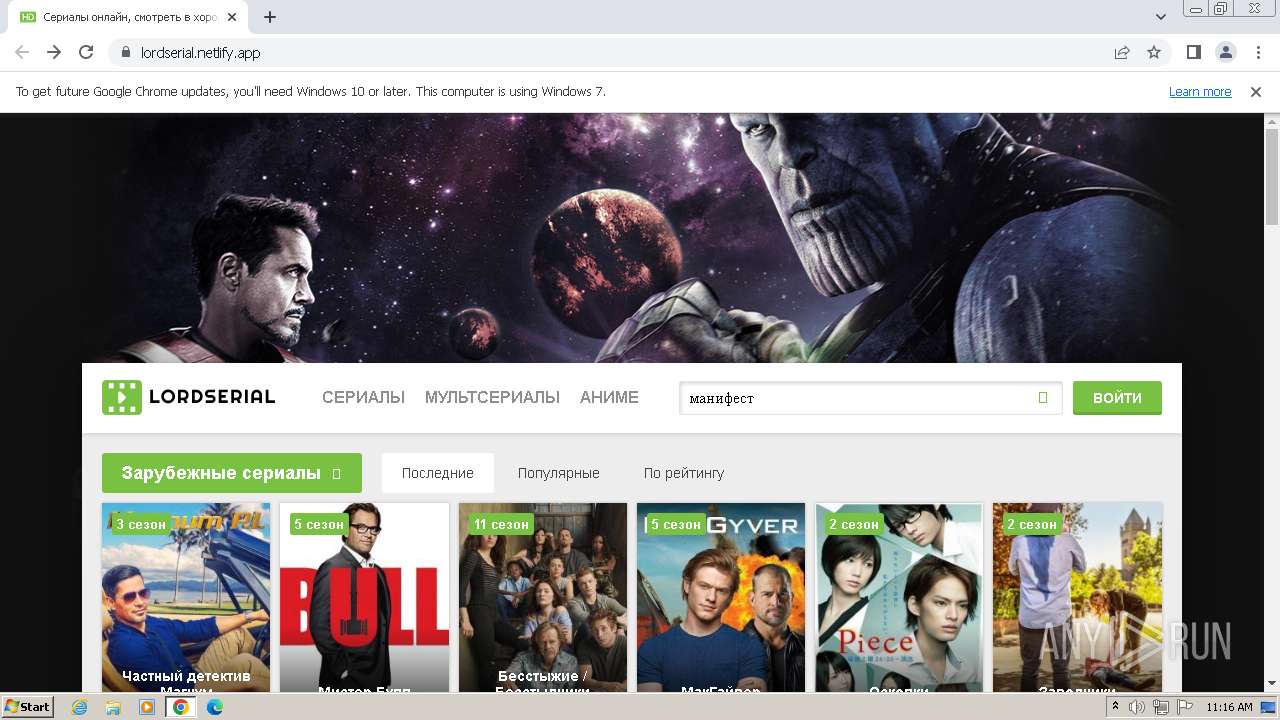Open File Explorer from taskbar
Image resolution: width=1280 pixels, height=720 pixels.
[x=113, y=707]
